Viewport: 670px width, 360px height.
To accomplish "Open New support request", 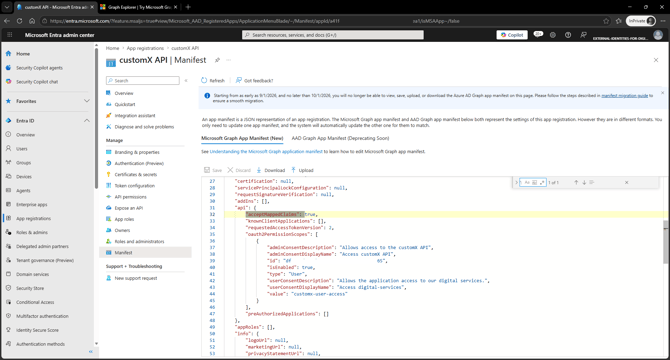I will click(x=136, y=278).
